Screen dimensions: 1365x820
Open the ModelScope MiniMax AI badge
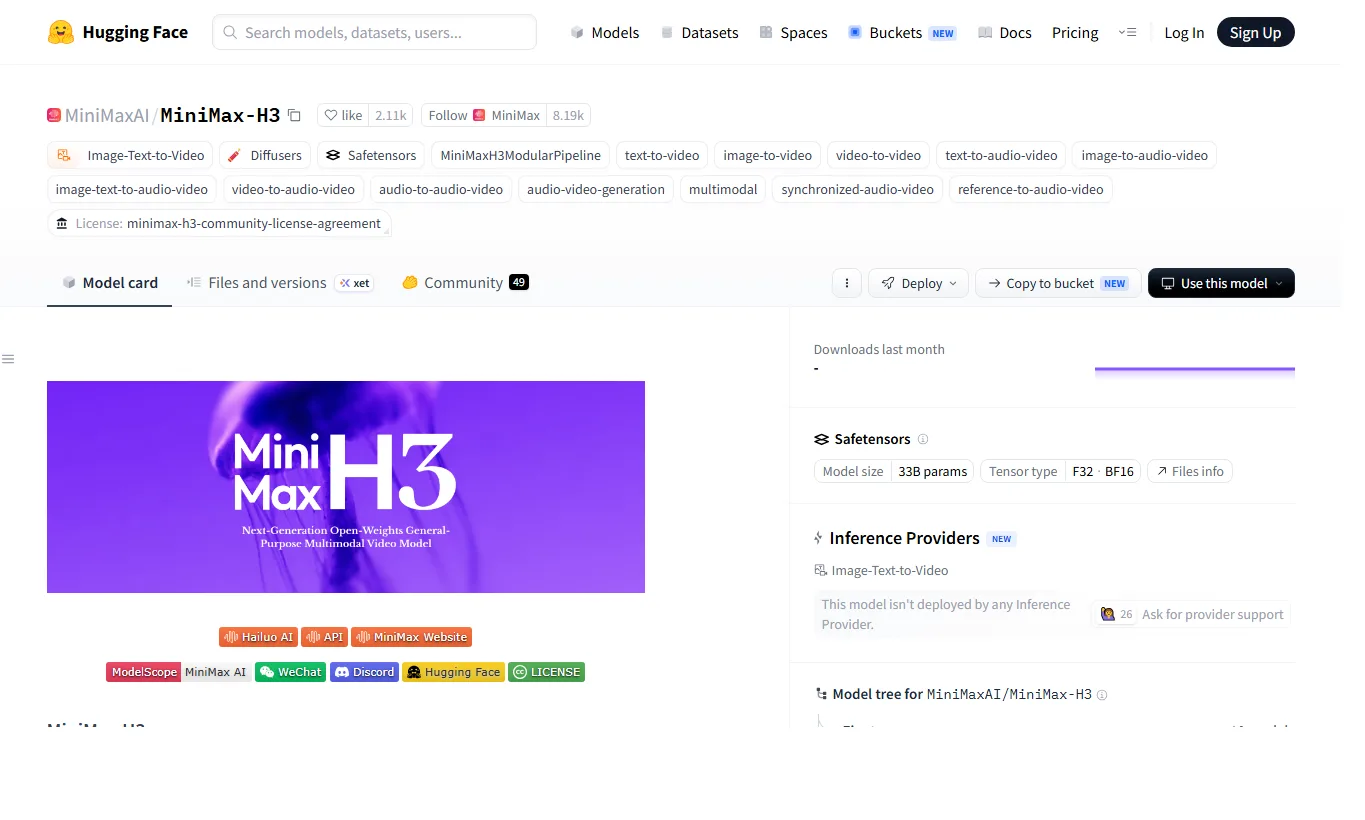pyautogui.click(x=179, y=672)
